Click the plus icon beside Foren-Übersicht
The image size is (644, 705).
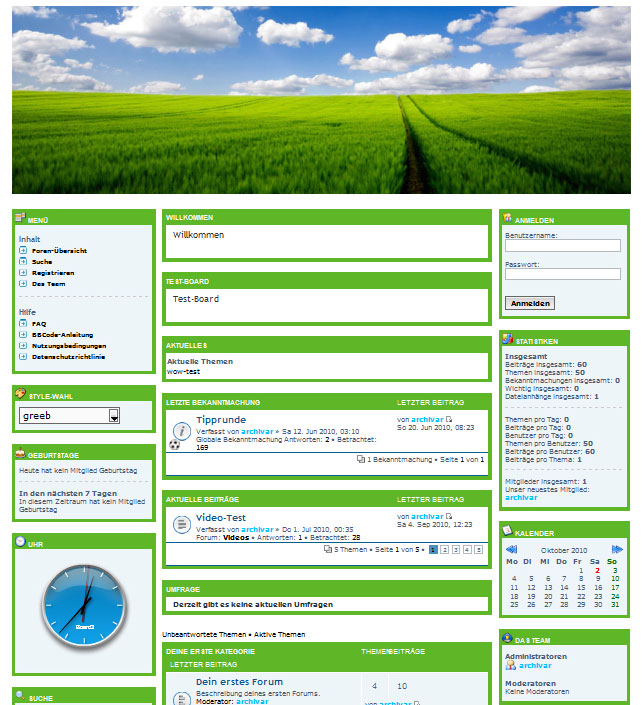tap(23, 250)
